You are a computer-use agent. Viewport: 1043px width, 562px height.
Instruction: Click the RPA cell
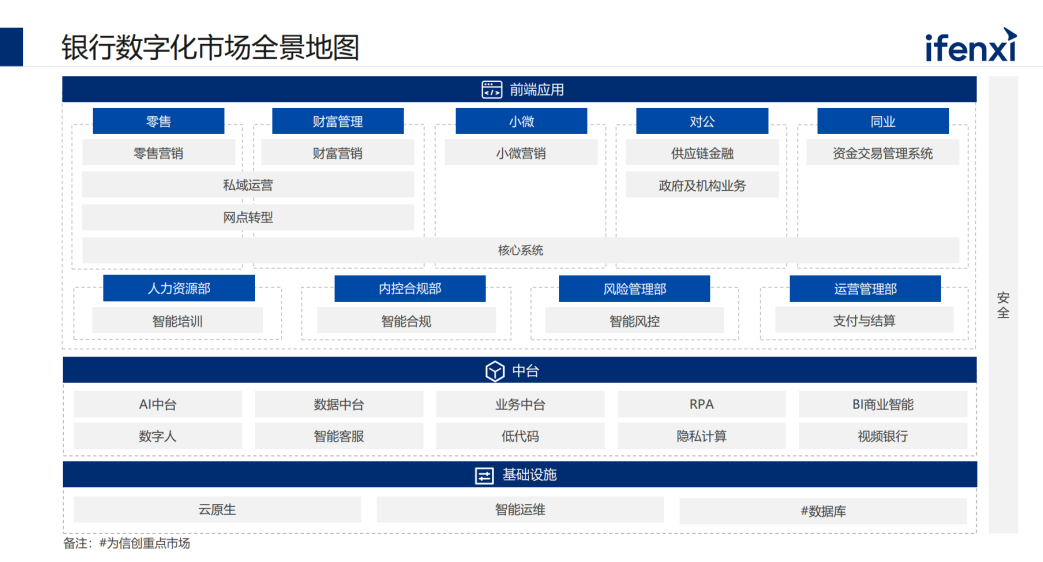click(x=702, y=405)
